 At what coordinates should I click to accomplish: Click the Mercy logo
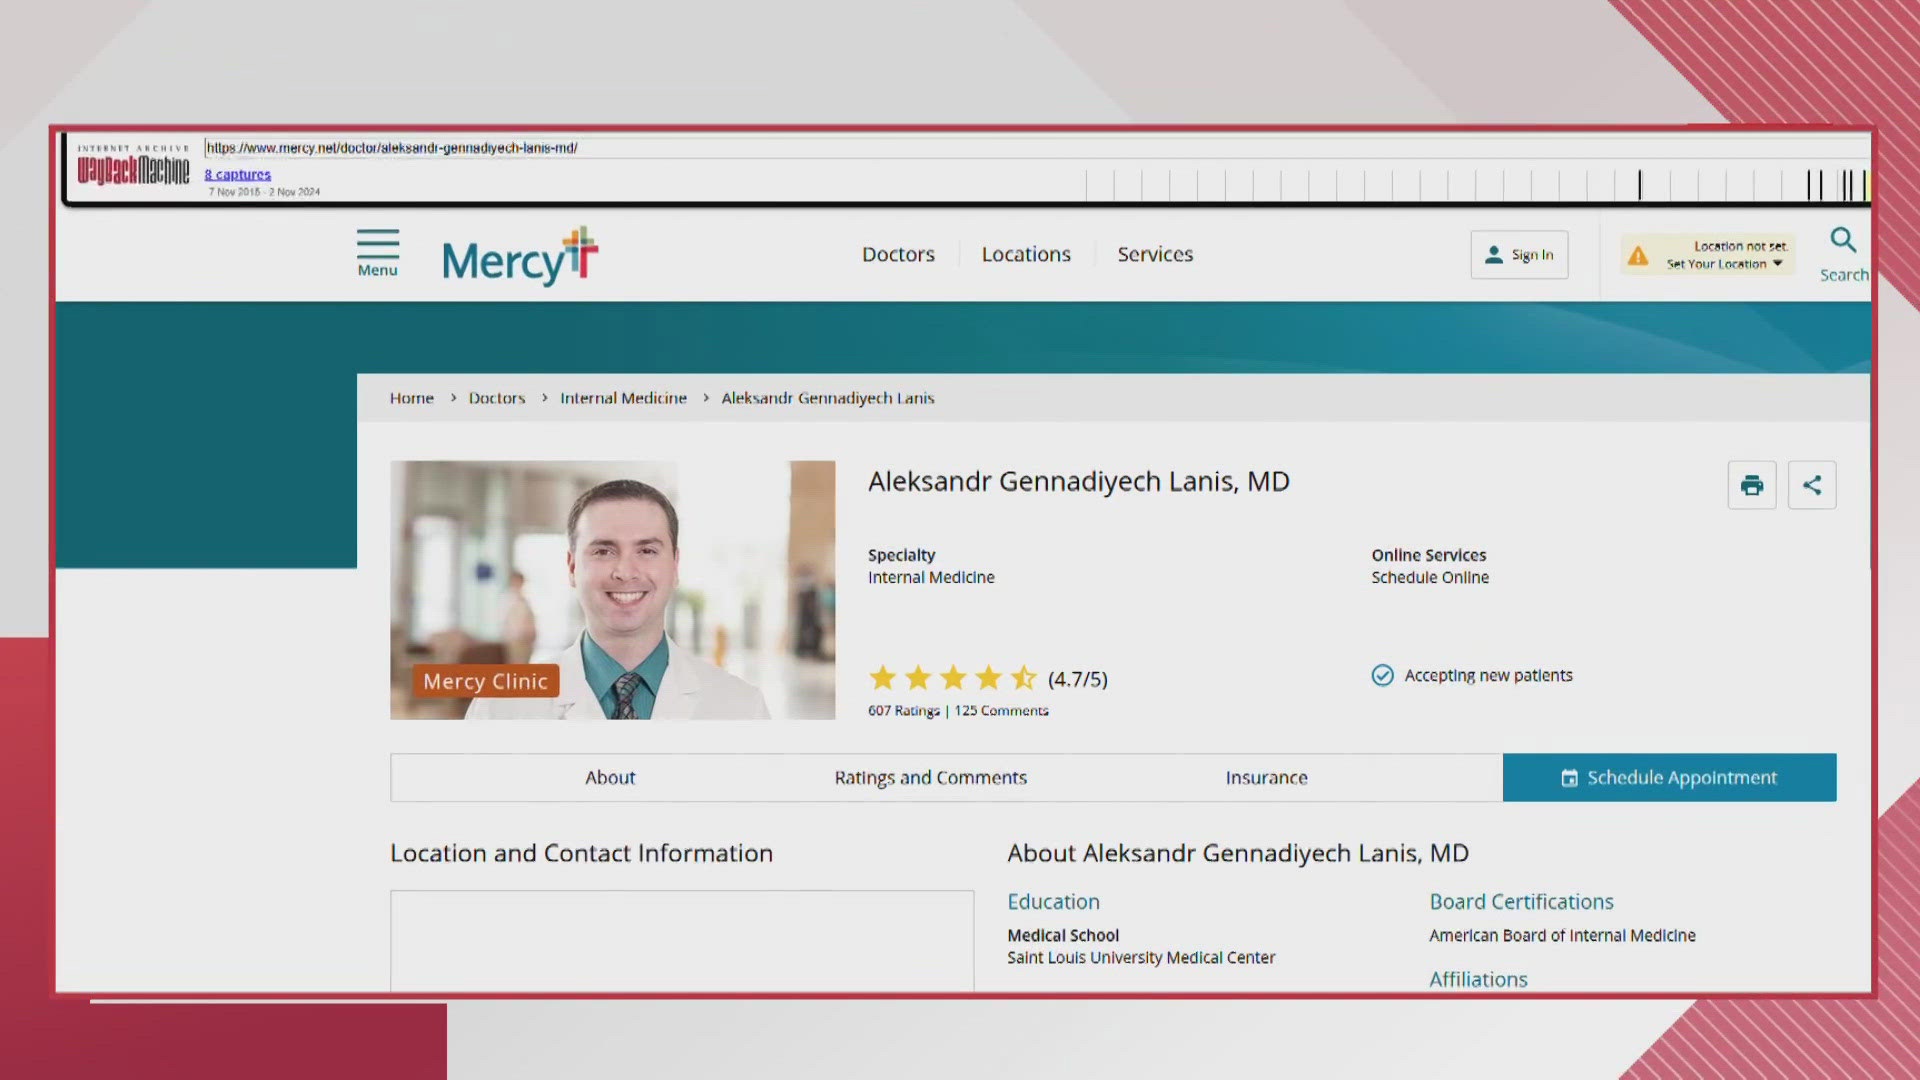point(520,257)
